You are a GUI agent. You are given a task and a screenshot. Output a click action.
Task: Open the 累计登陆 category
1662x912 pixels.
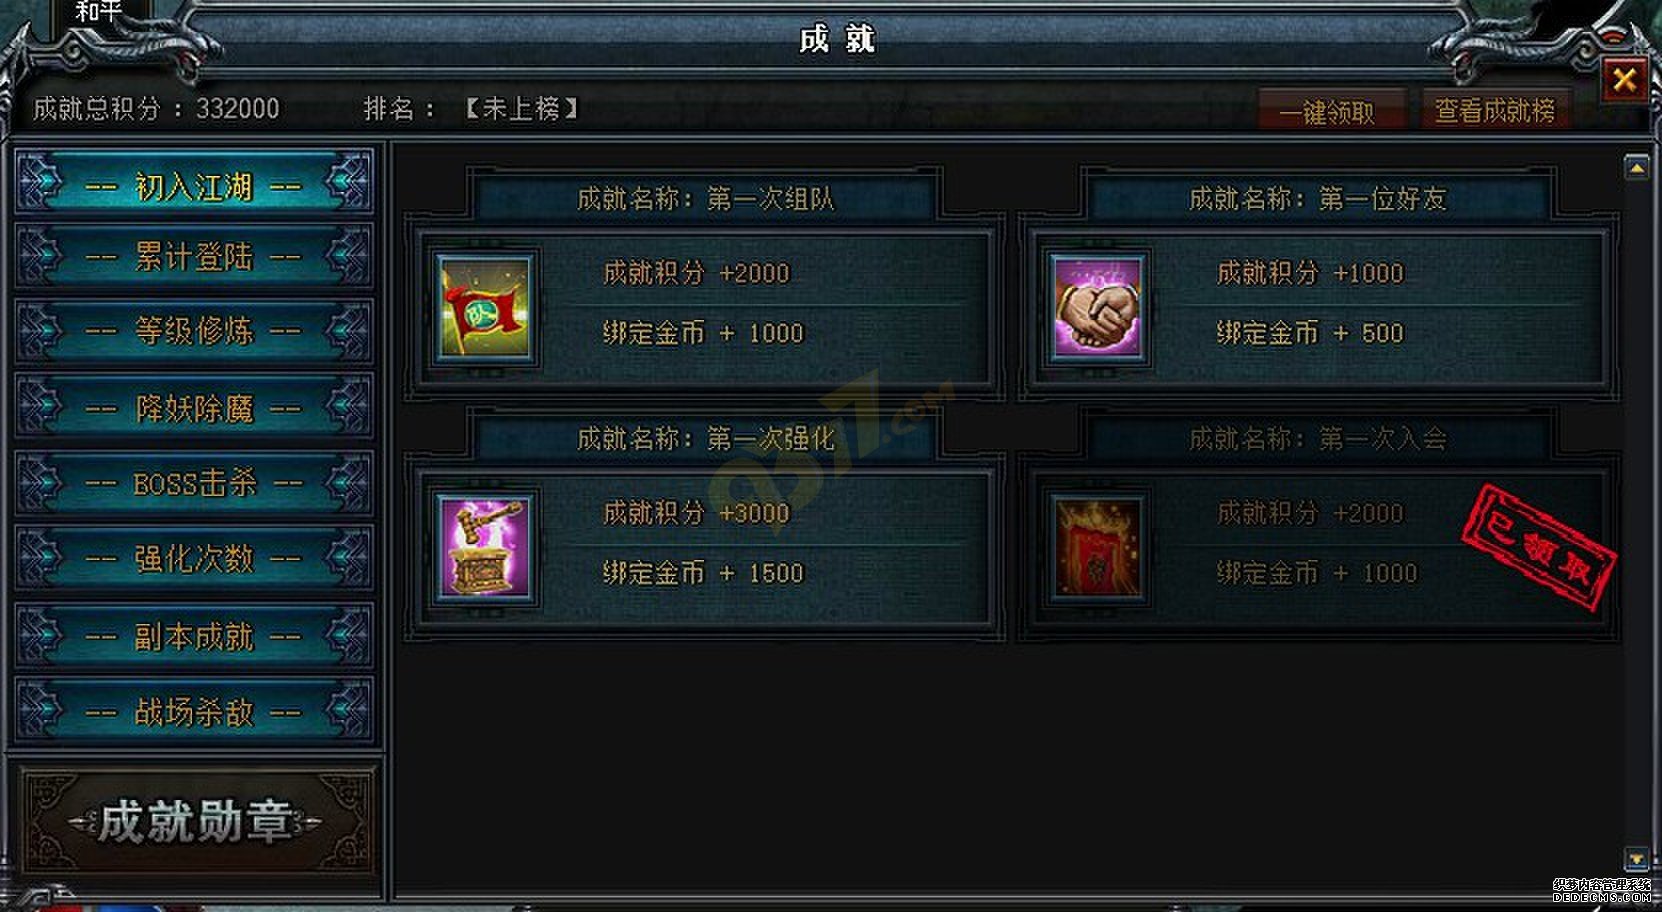[194, 256]
